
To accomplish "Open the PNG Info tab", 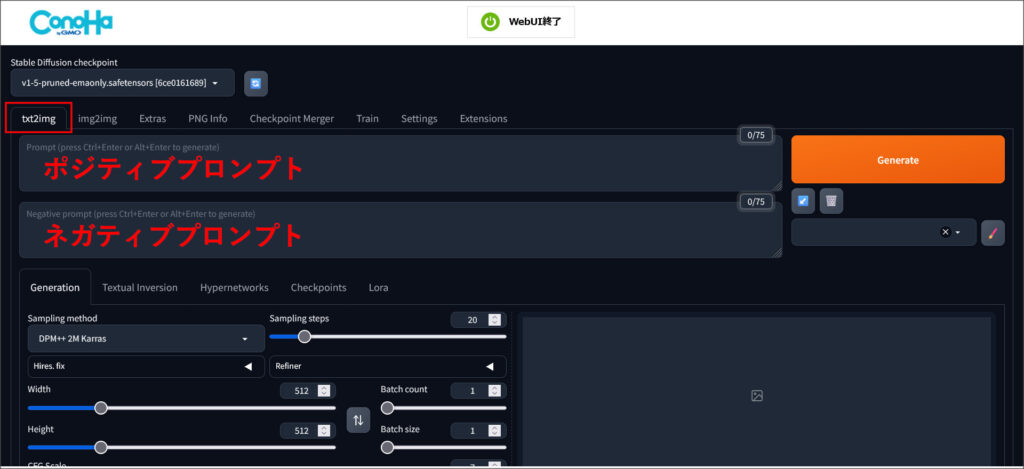I will point(208,119).
